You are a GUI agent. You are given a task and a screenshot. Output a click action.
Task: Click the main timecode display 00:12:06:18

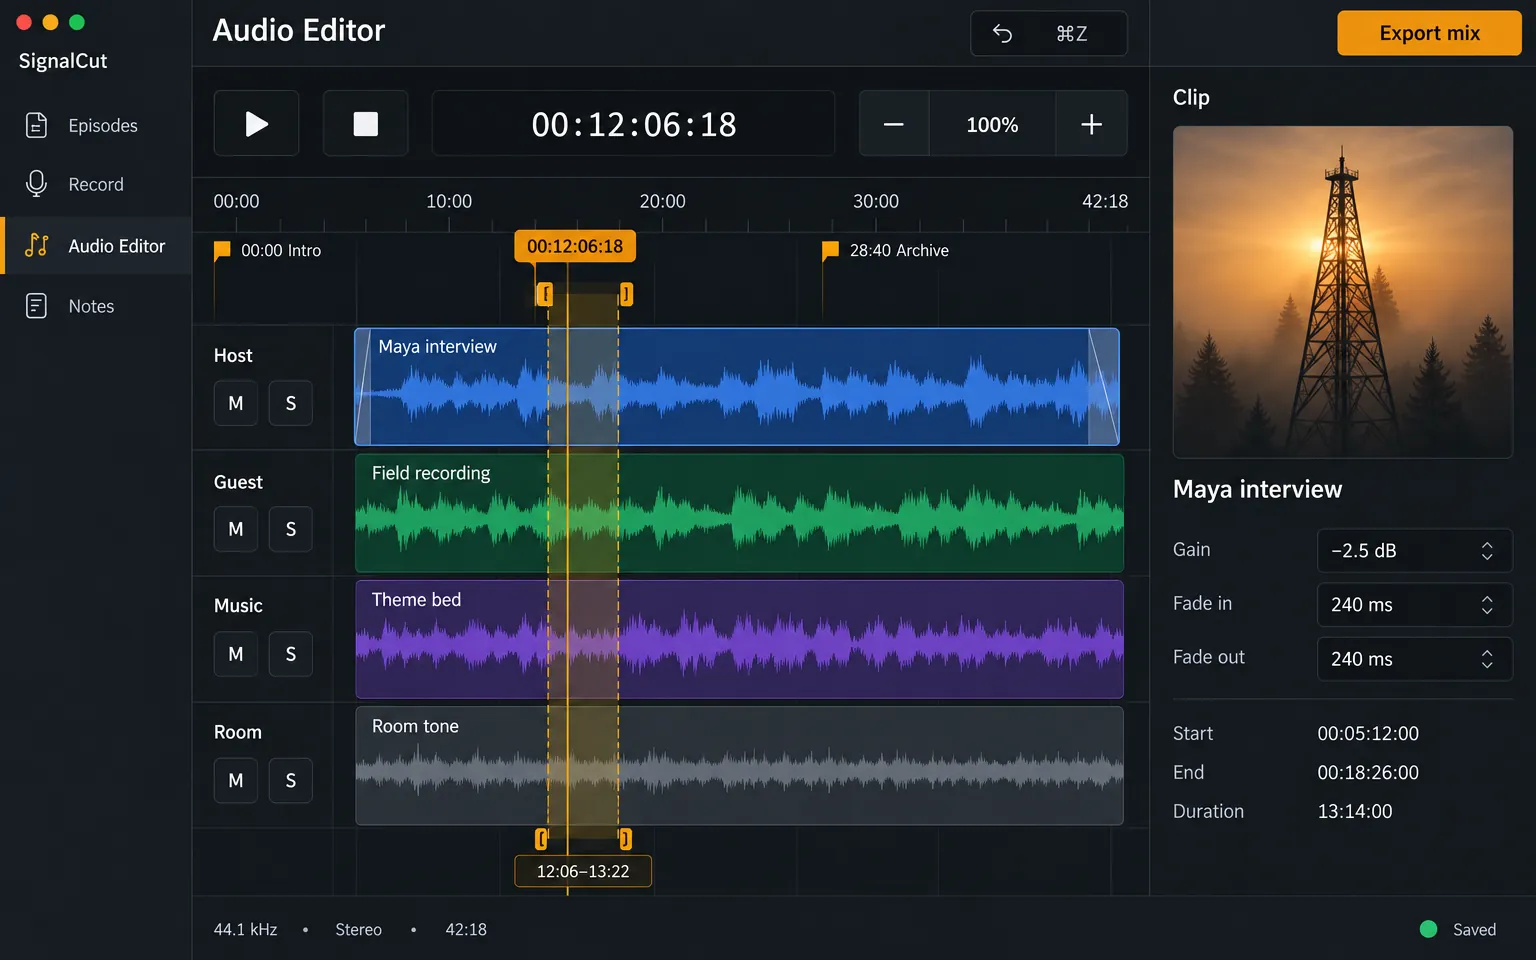633,124
